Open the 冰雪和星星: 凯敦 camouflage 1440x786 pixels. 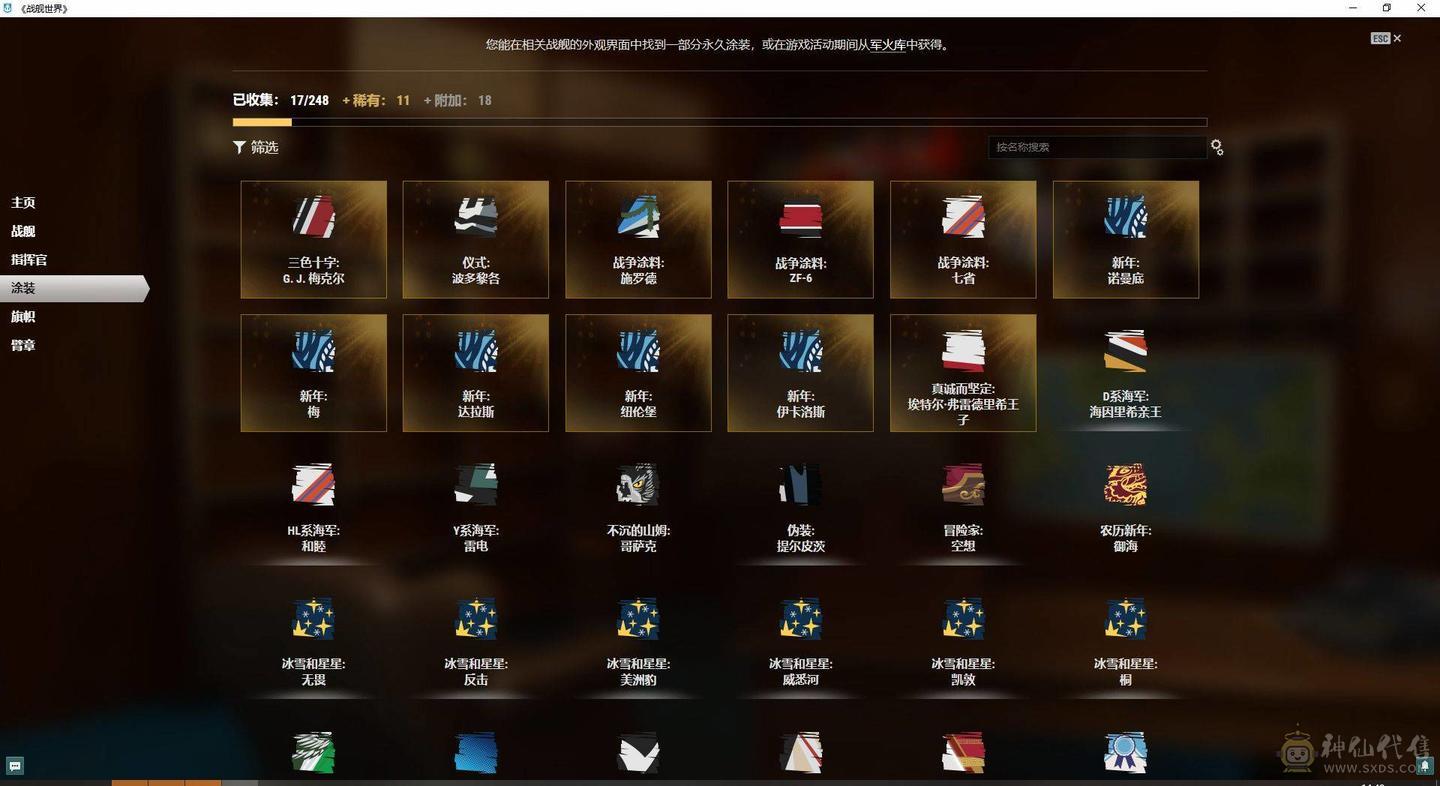(x=963, y=641)
